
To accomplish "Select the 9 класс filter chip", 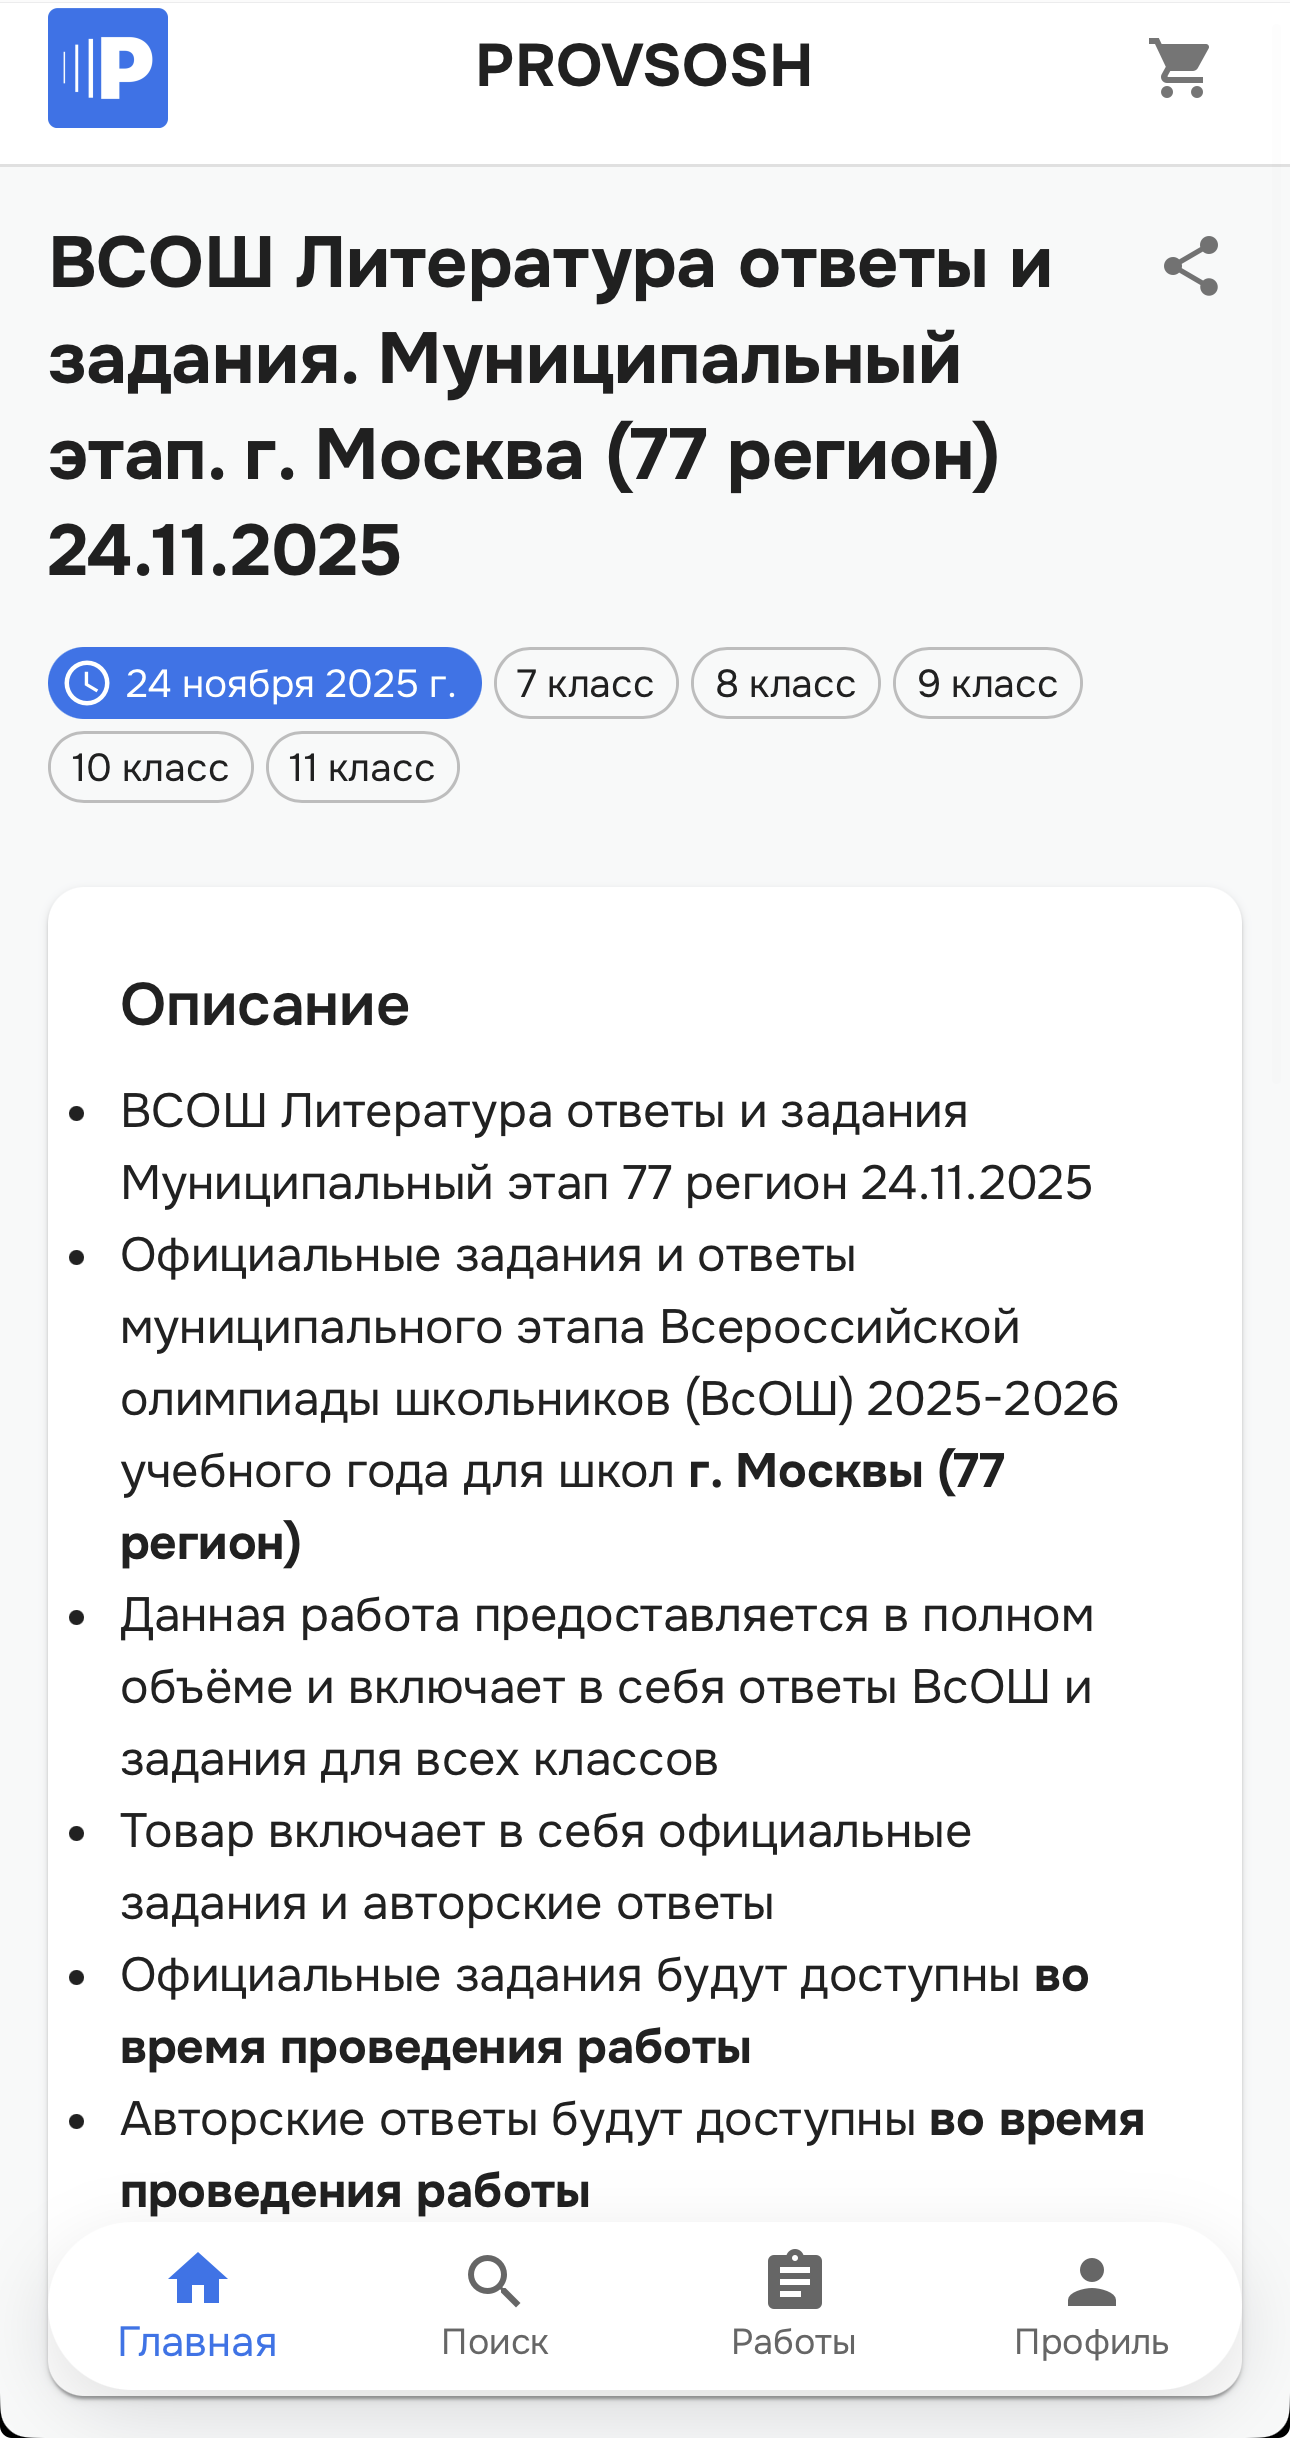I will [986, 683].
